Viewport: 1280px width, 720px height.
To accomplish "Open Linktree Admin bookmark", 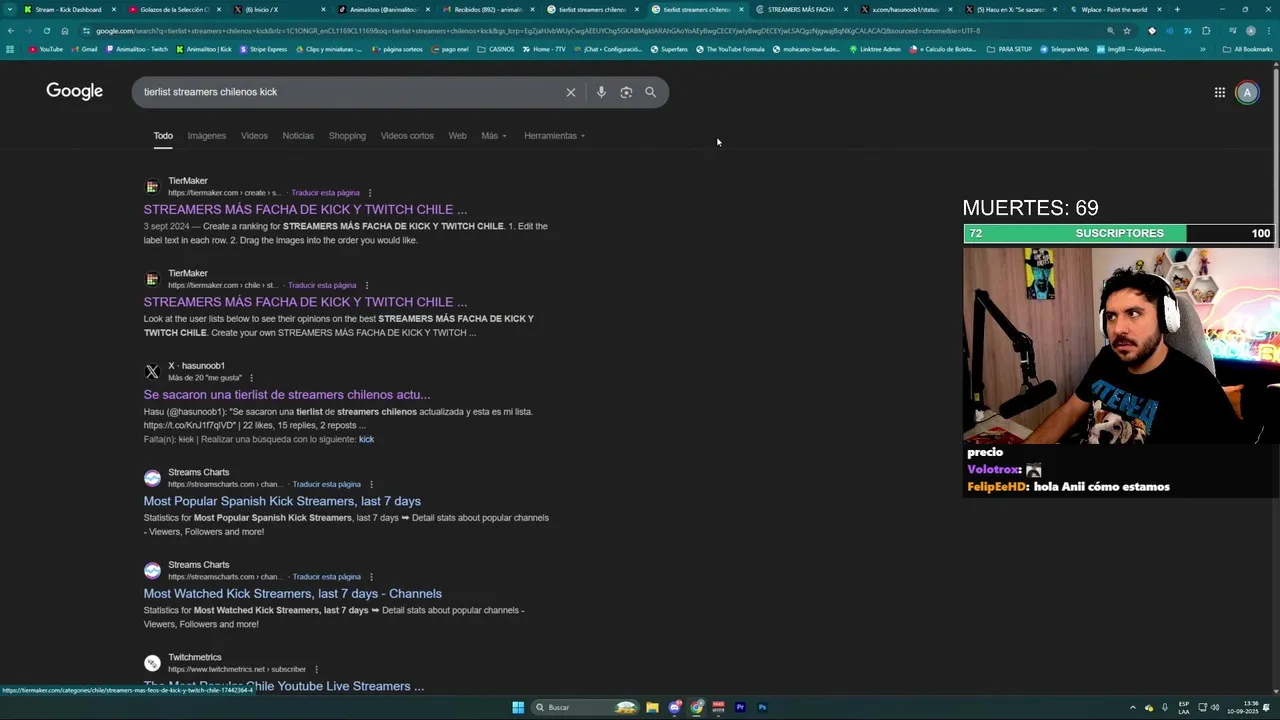I will click(876, 49).
